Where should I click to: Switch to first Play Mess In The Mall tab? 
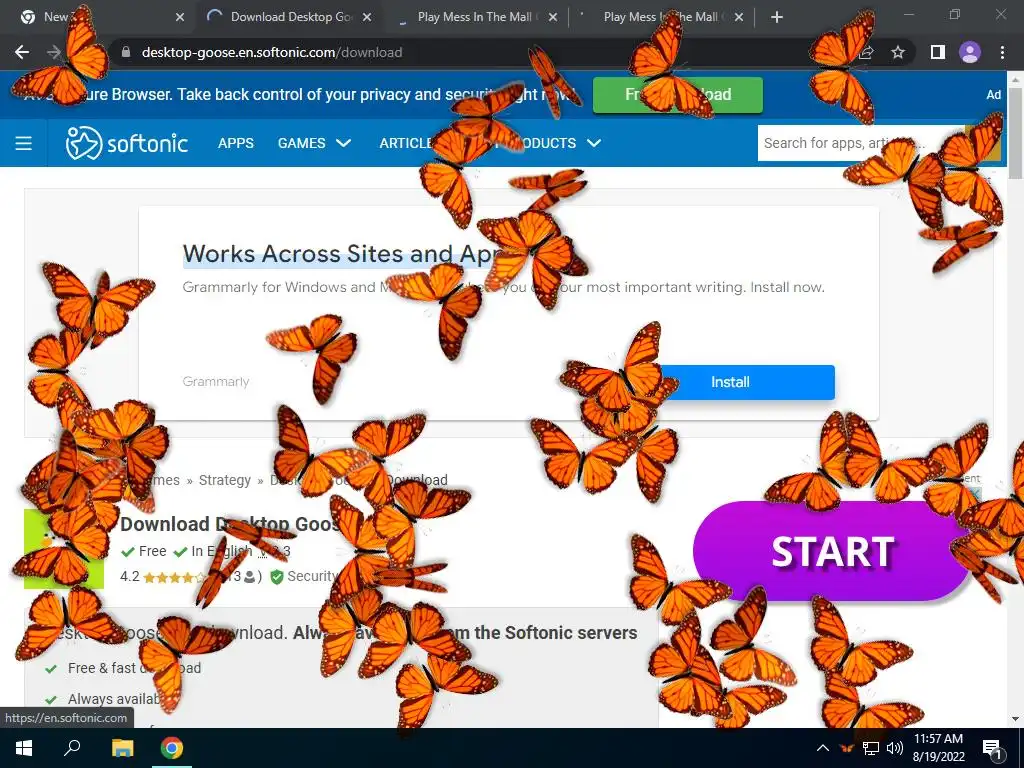[x=475, y=17]
